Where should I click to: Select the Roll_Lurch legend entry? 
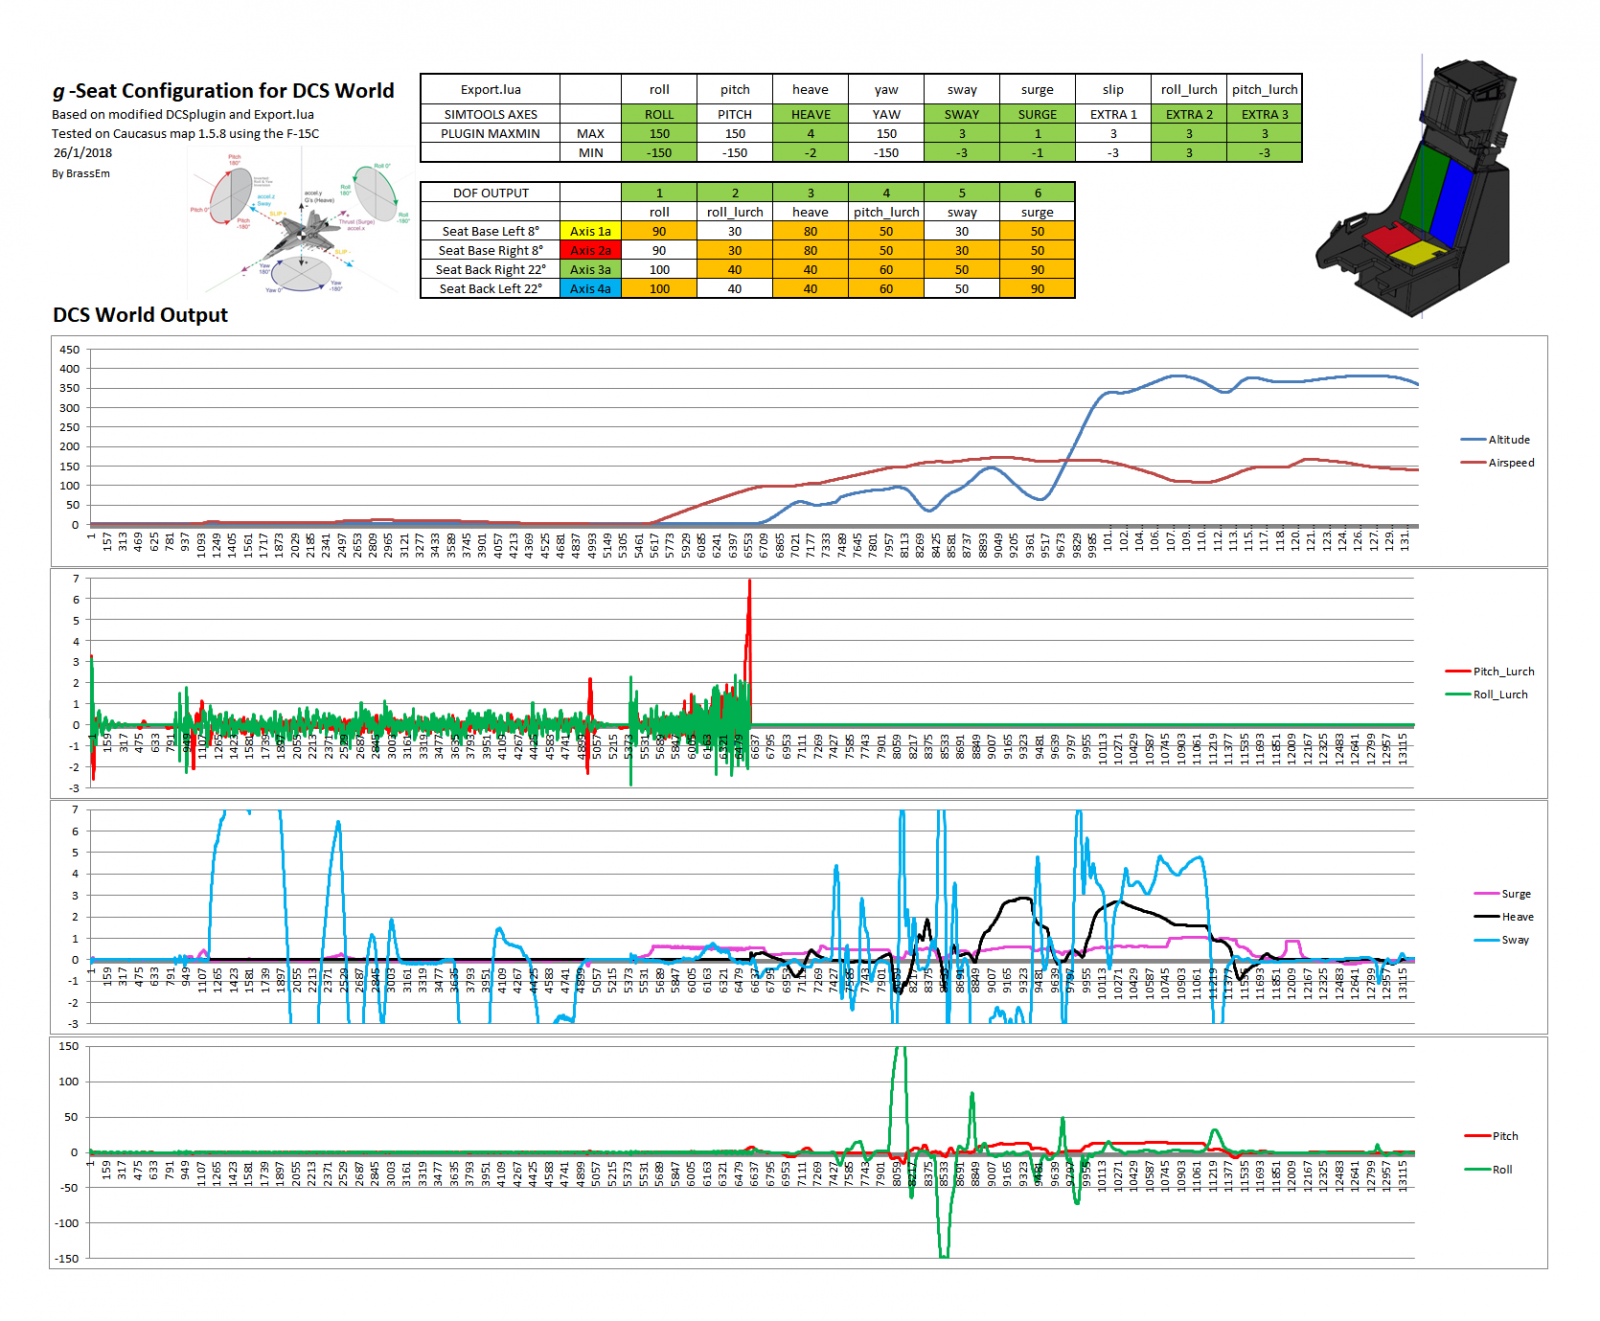(1487, 695)
